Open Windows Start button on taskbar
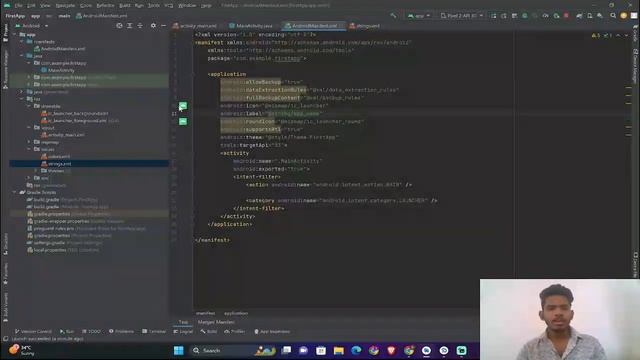The width and height of the screenshot is (640, 360). tap(178, 351)
